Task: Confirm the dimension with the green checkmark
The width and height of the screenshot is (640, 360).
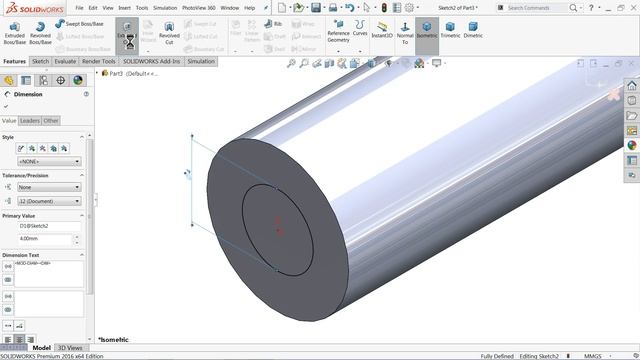Action: tap(6, 107)
